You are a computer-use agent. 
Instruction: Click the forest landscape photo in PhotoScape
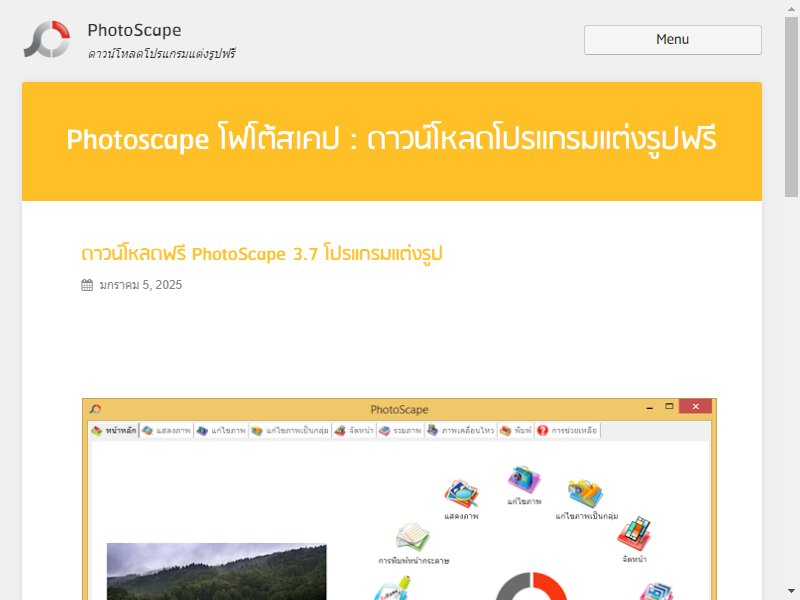[x=216, y=571]
